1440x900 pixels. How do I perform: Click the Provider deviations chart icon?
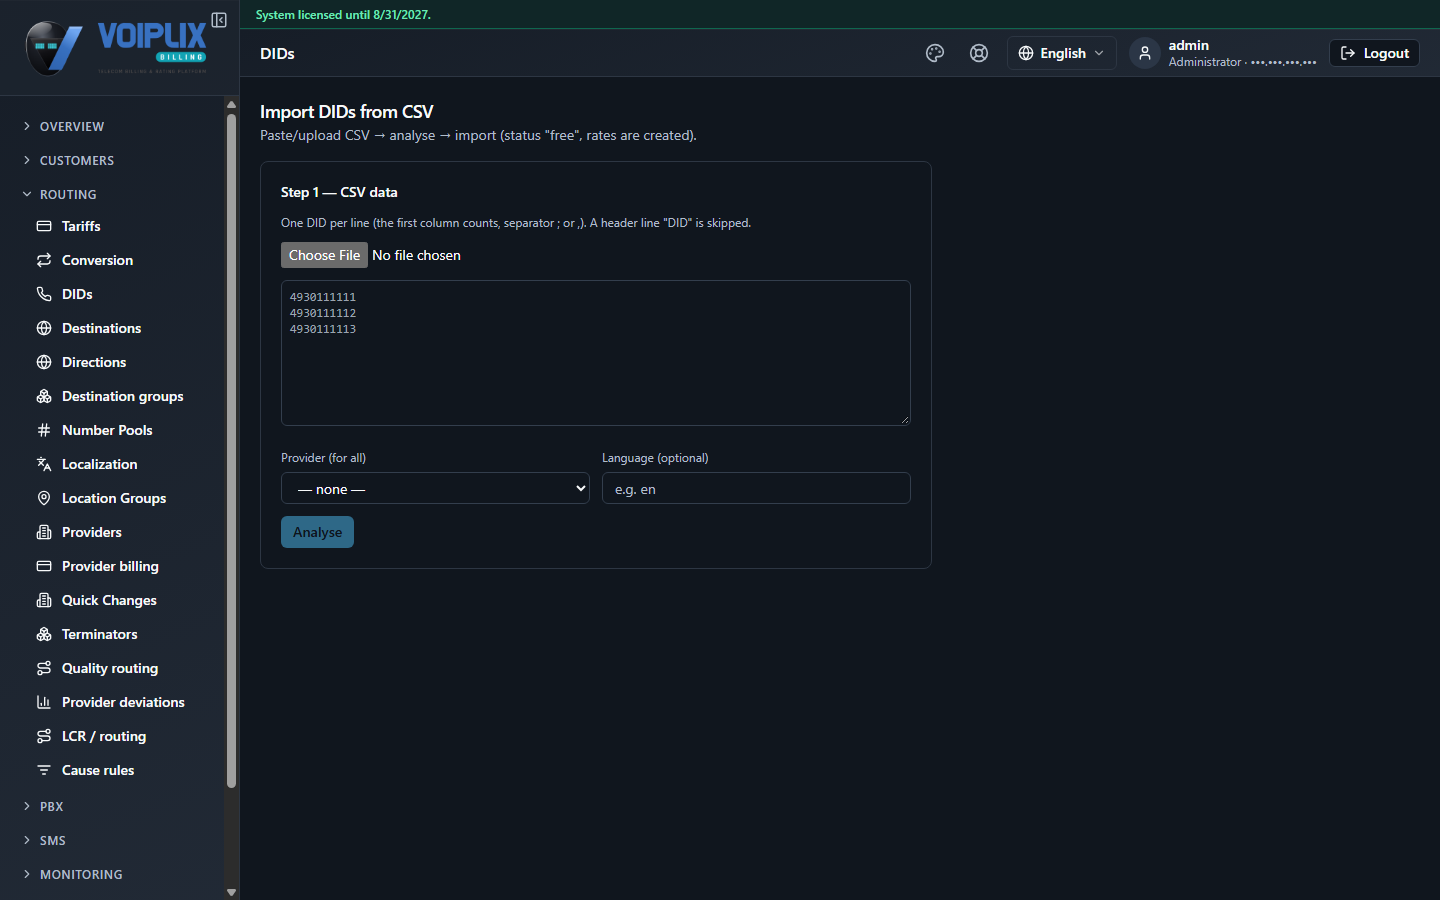[x=44, y=702]
